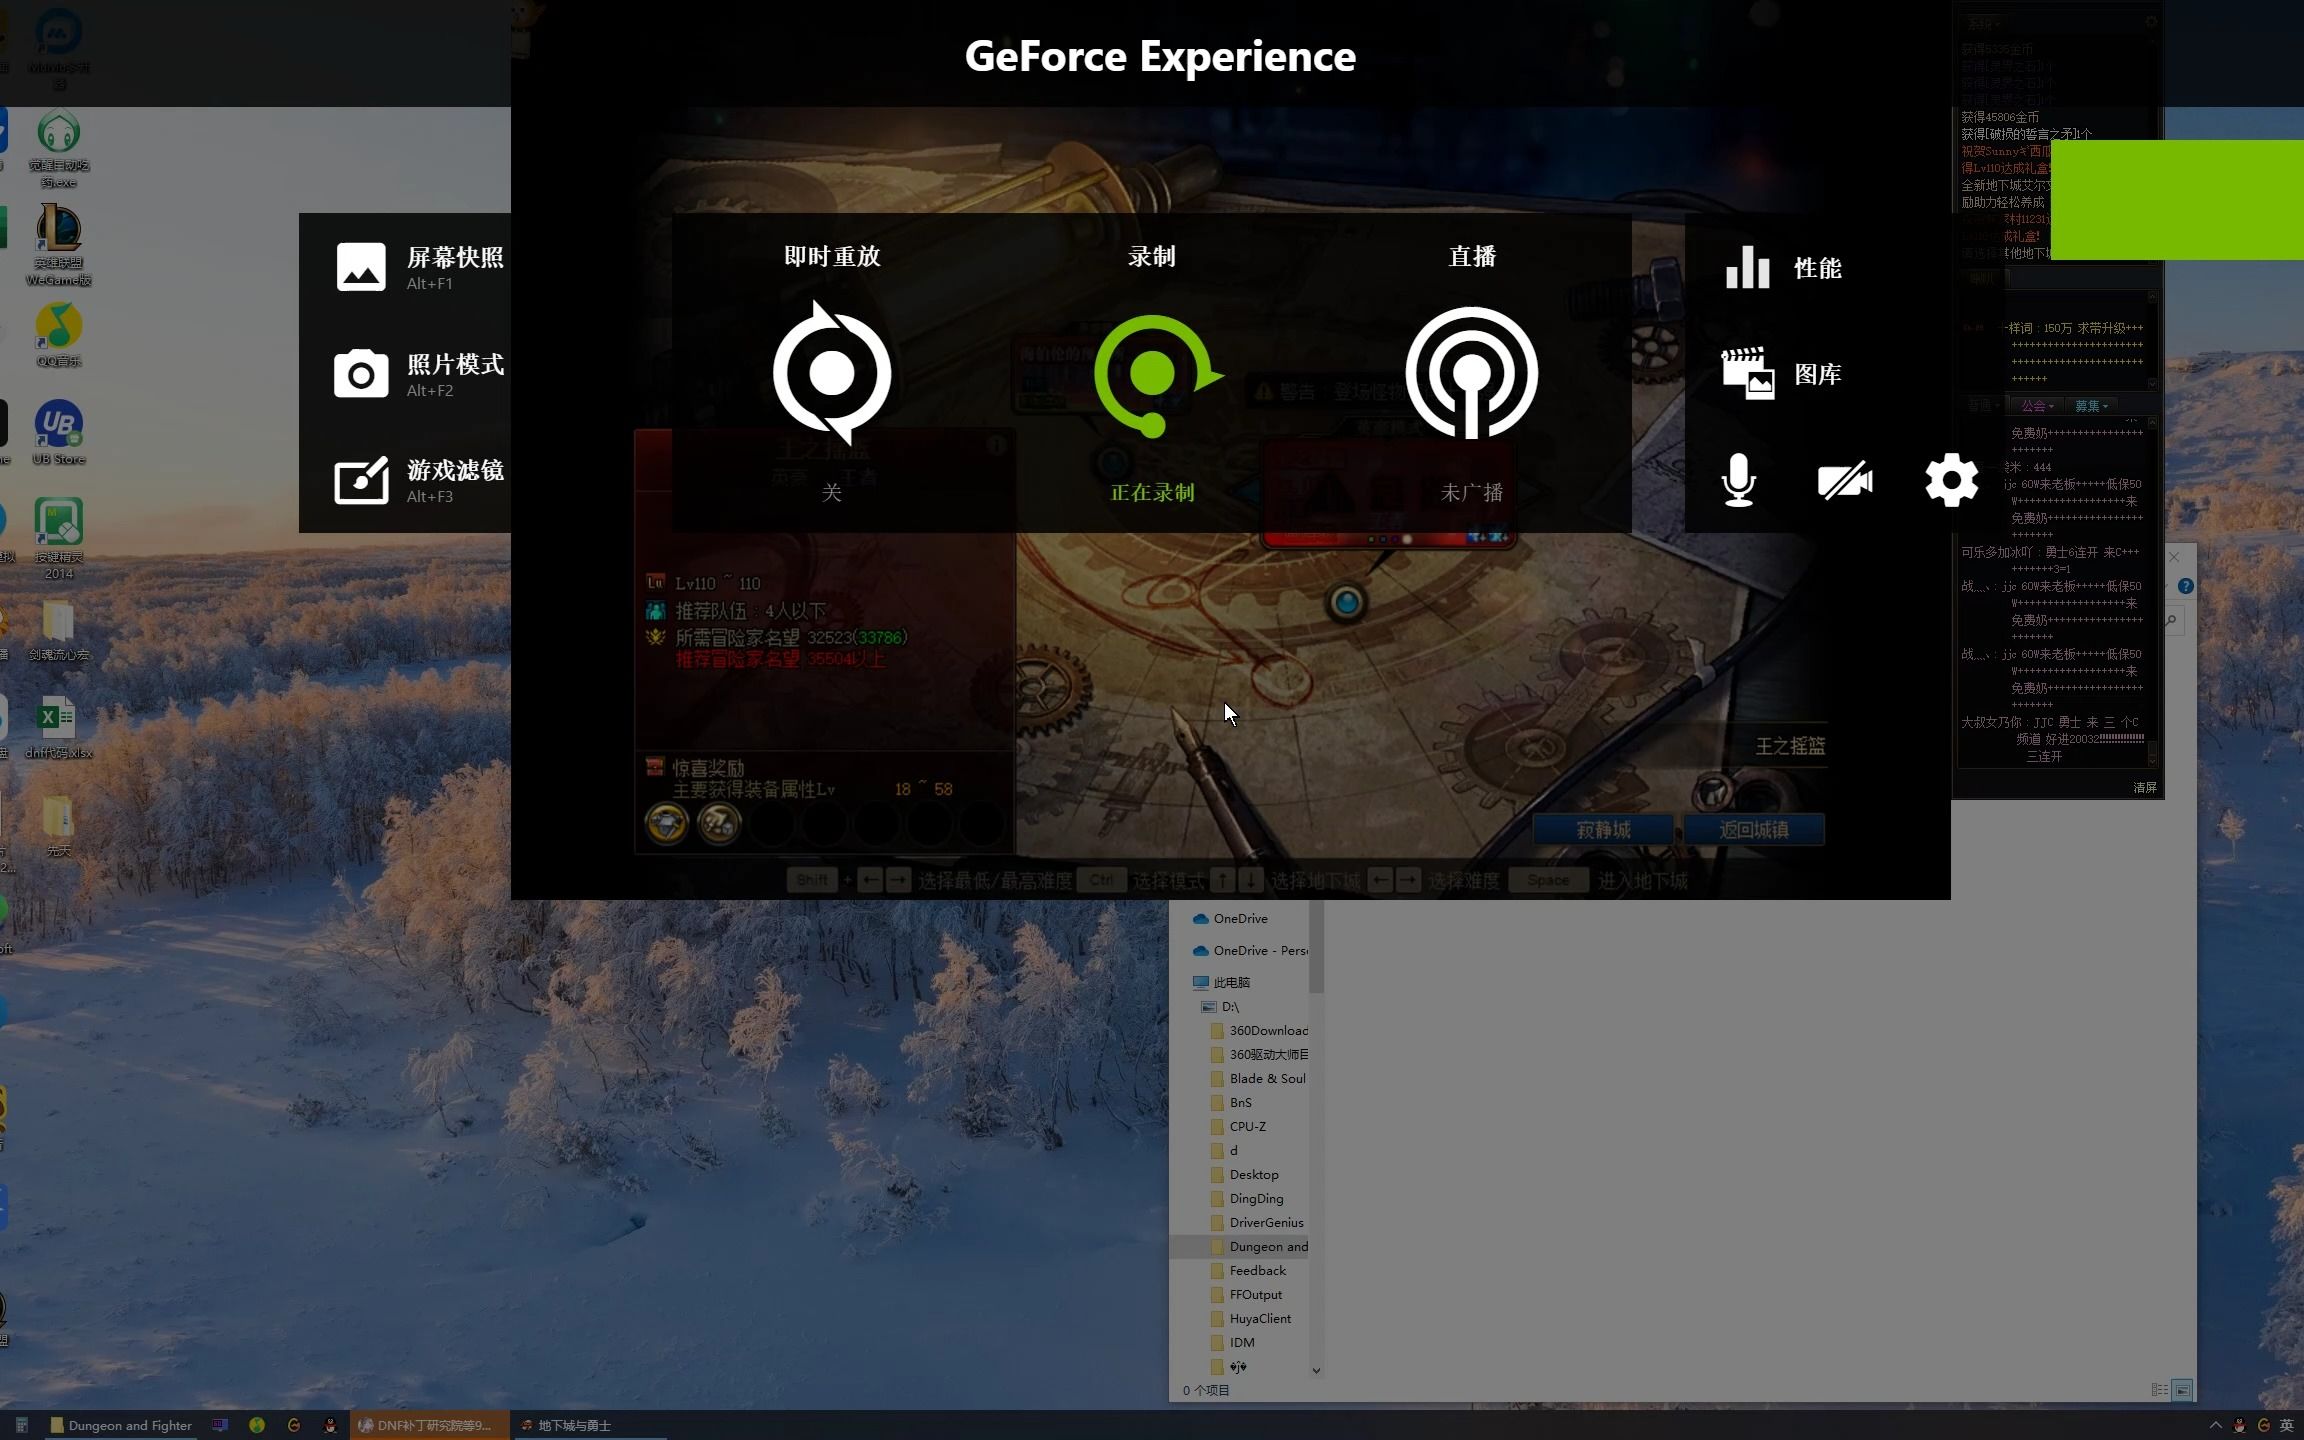Click the info icon on 王之摇篮 panel
2304x1440 pixels.
point(996,445)
